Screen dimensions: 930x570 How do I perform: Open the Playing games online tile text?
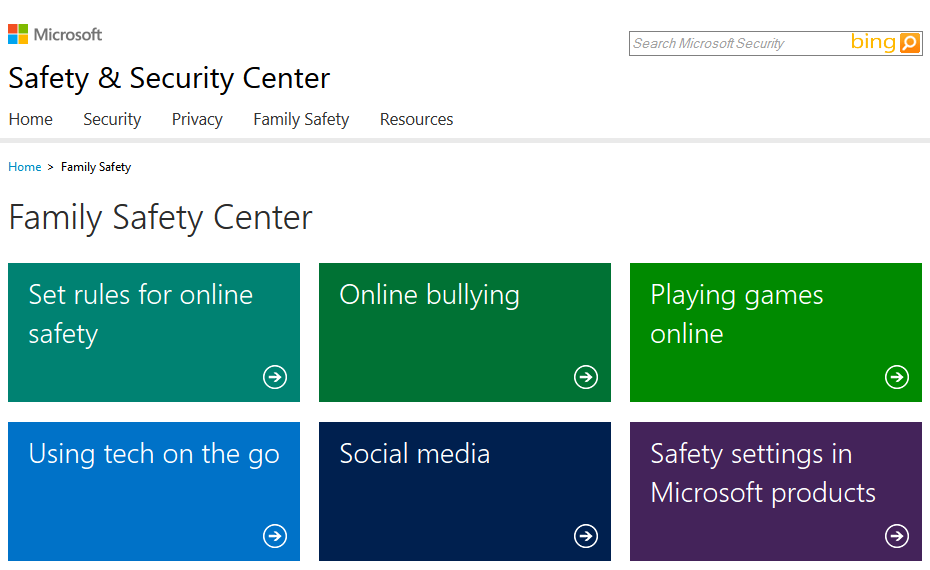737,314
